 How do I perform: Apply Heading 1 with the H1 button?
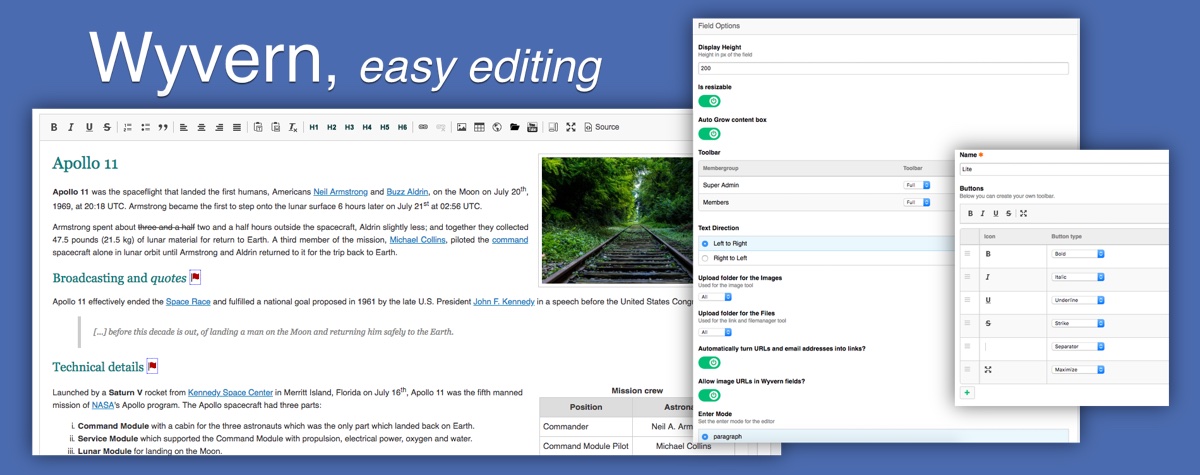pos(314,127)
